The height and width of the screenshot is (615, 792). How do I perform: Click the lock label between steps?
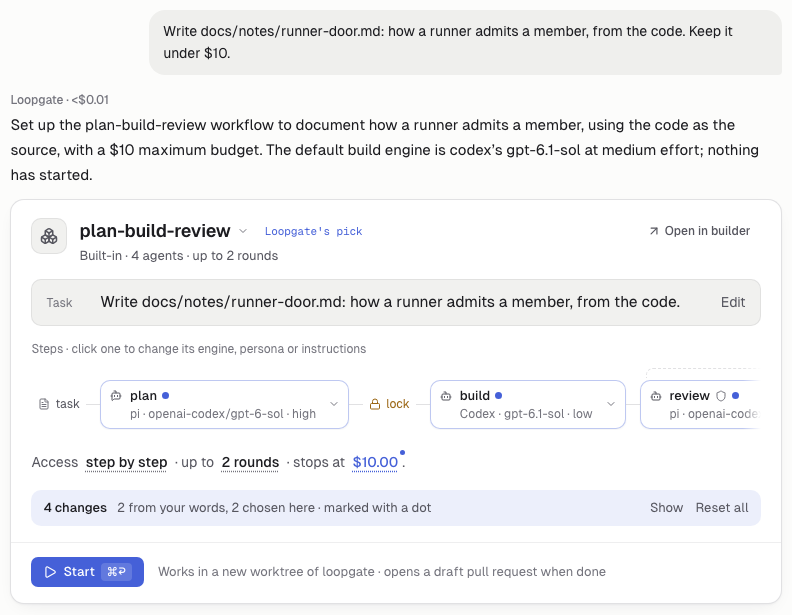click(x=398, y=404)
